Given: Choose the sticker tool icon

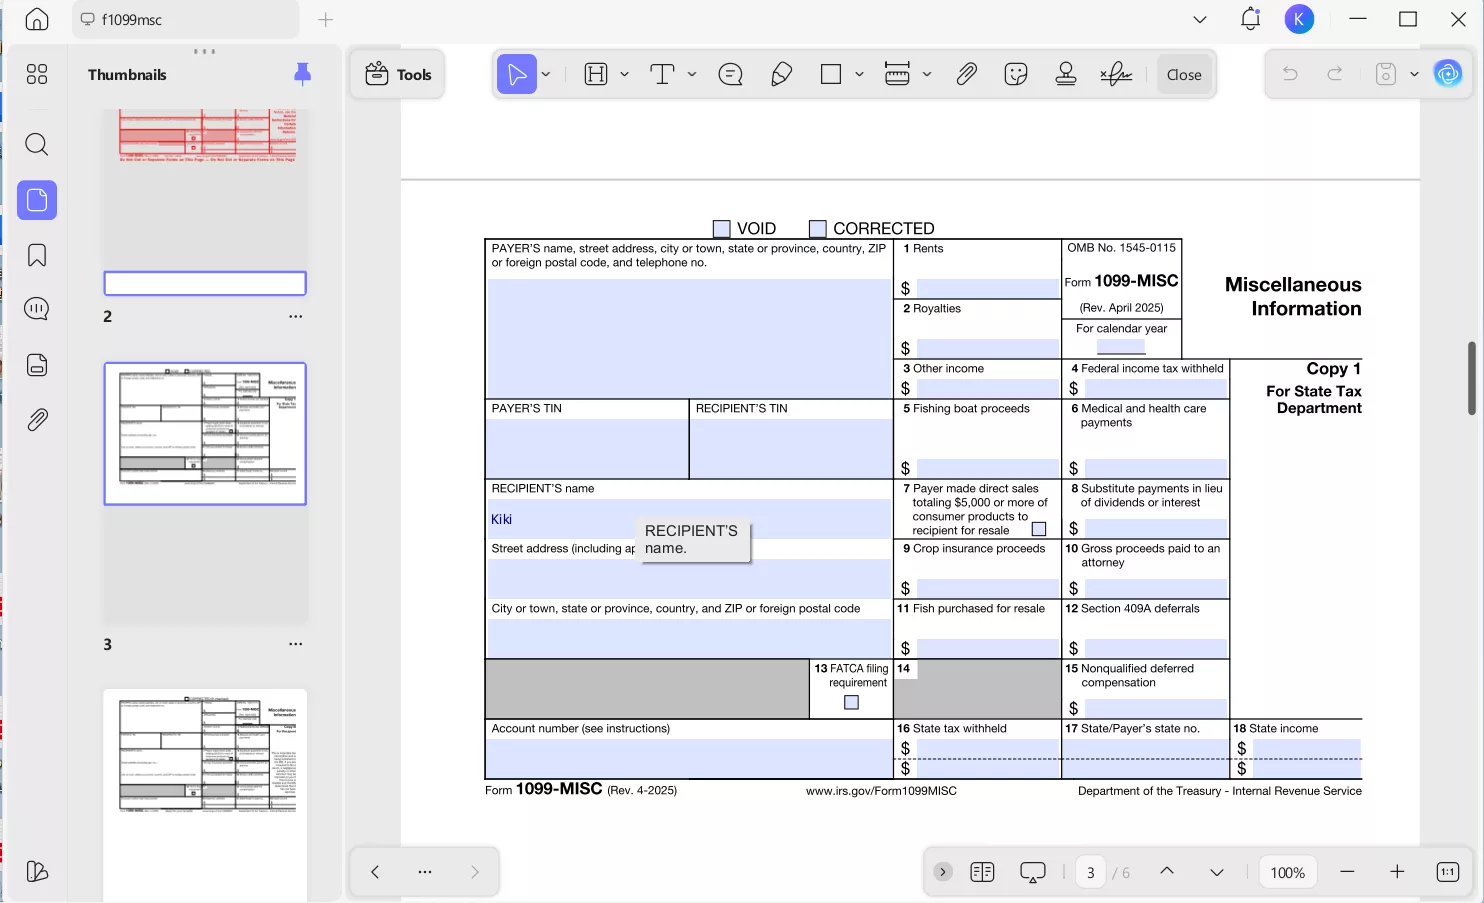Looking at the screenshot, I should [1016, 74].
